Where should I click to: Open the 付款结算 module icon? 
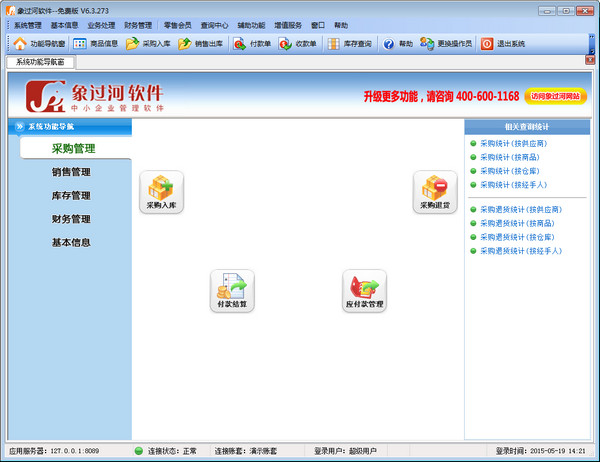click(x=232, y=291)
